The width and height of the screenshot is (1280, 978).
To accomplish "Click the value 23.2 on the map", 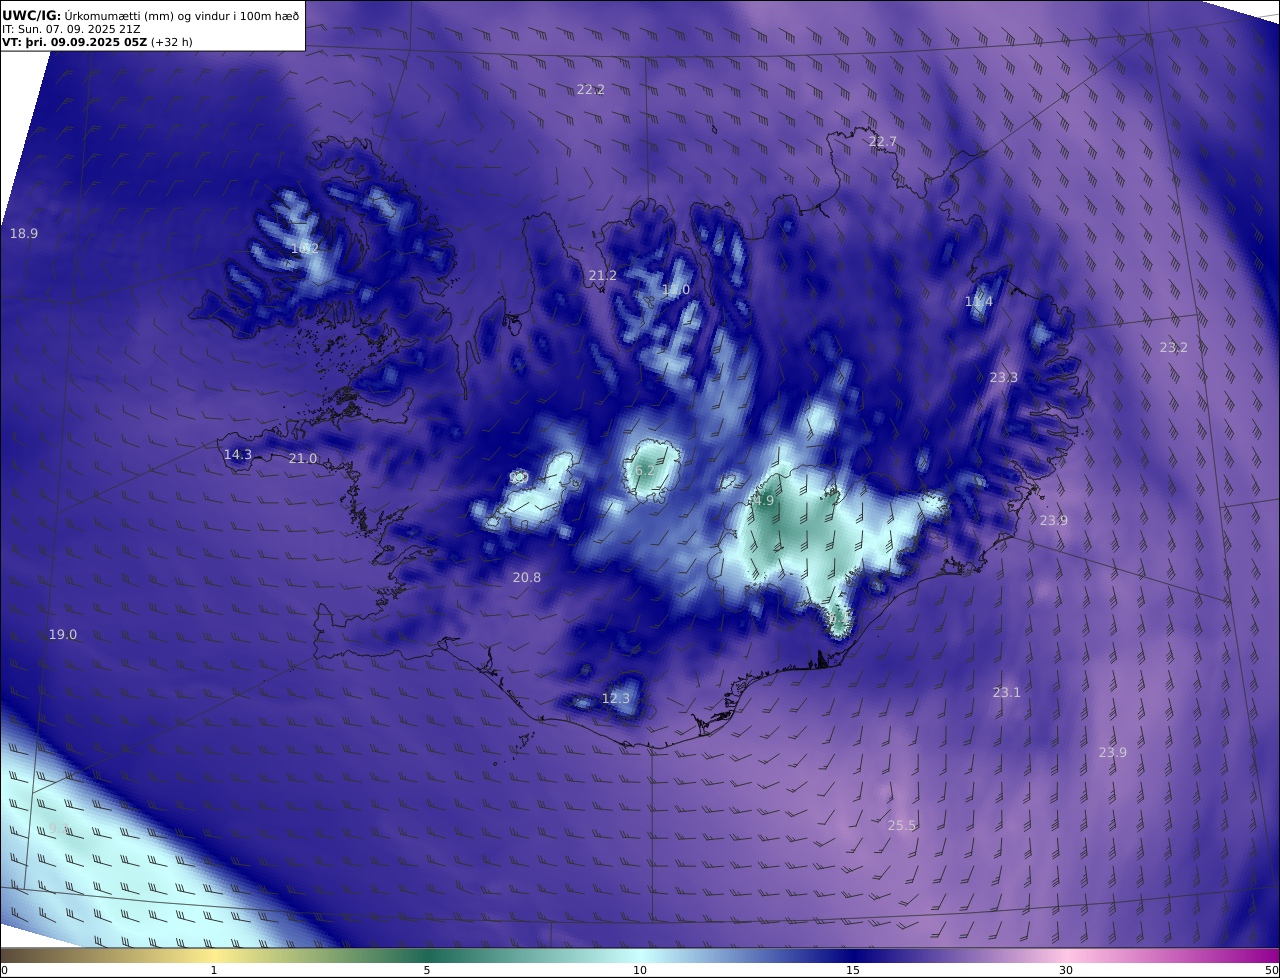I will click(1174, 348).
